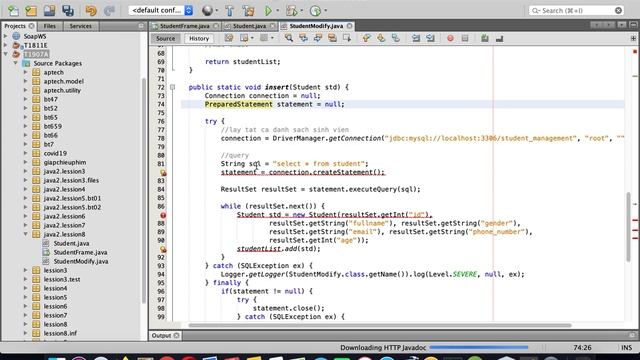The height and width of the screenshot is (360, 640).
Task: Toggle the Rectangular Selection icon
Action: pos(347,38)
